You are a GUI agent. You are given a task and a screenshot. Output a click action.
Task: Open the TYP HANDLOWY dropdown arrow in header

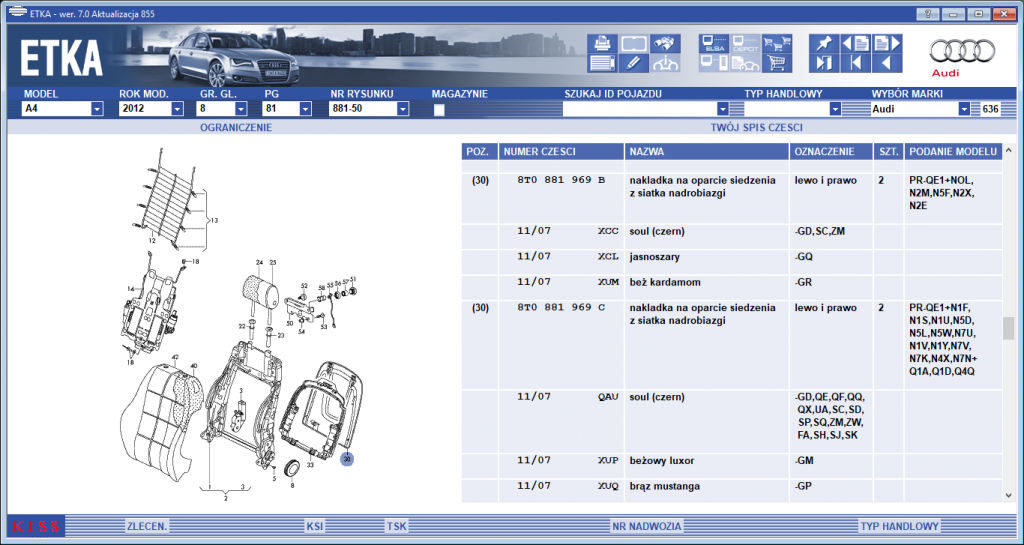pos(835,109)
